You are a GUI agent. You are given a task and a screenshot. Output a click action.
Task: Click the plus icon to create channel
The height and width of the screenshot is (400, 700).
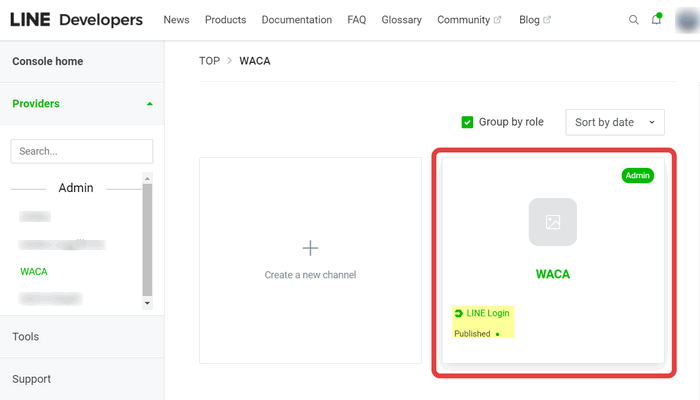point(310,248)
